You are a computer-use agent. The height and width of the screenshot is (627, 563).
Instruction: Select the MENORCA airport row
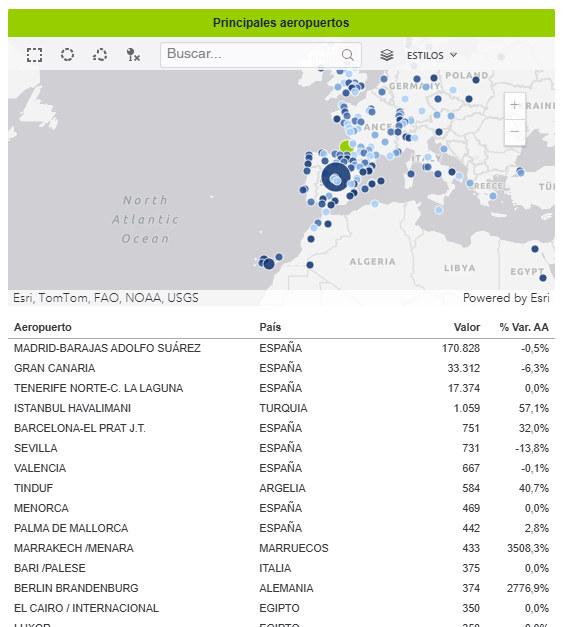282,508
